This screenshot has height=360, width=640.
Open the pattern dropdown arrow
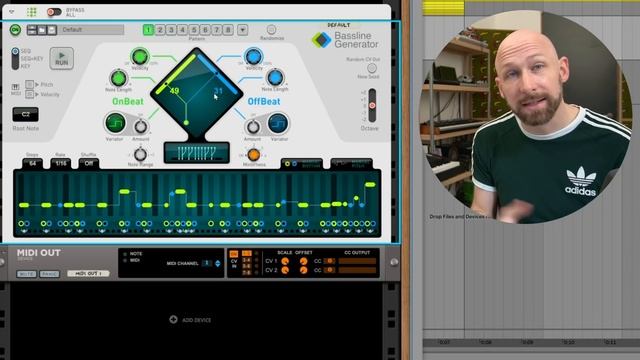click(242, 30)
